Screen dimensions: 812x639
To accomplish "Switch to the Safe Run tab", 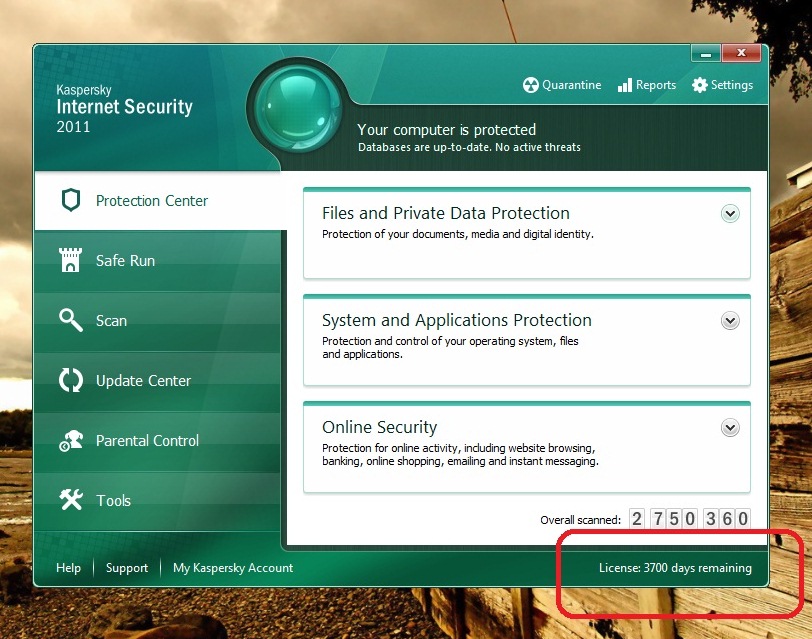I will 158,260.
